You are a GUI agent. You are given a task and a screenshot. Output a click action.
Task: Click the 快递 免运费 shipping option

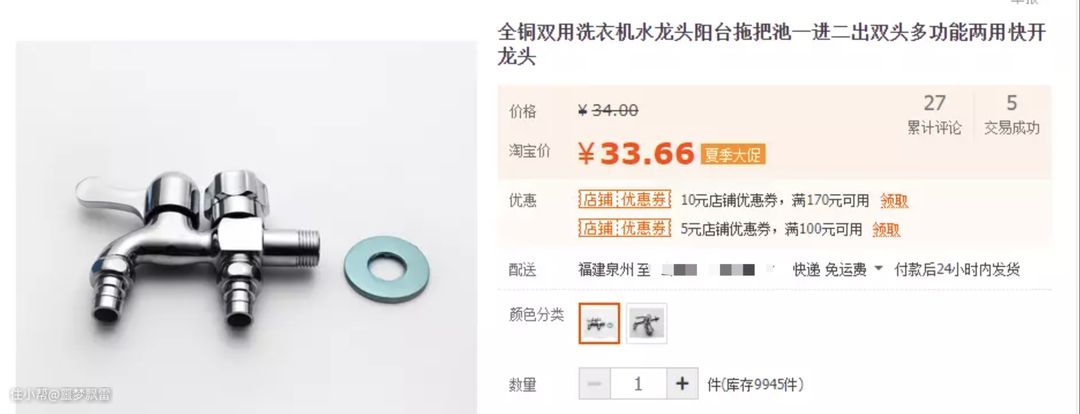point(829,269)
